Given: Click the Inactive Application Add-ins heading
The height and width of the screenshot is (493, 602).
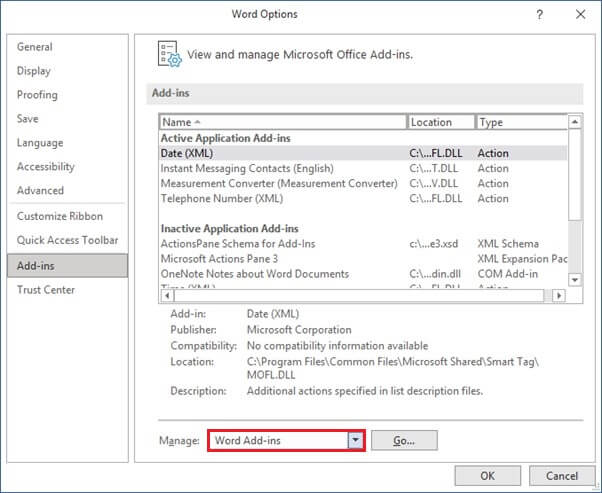Looking at the screenshot, I should [230, 229].
